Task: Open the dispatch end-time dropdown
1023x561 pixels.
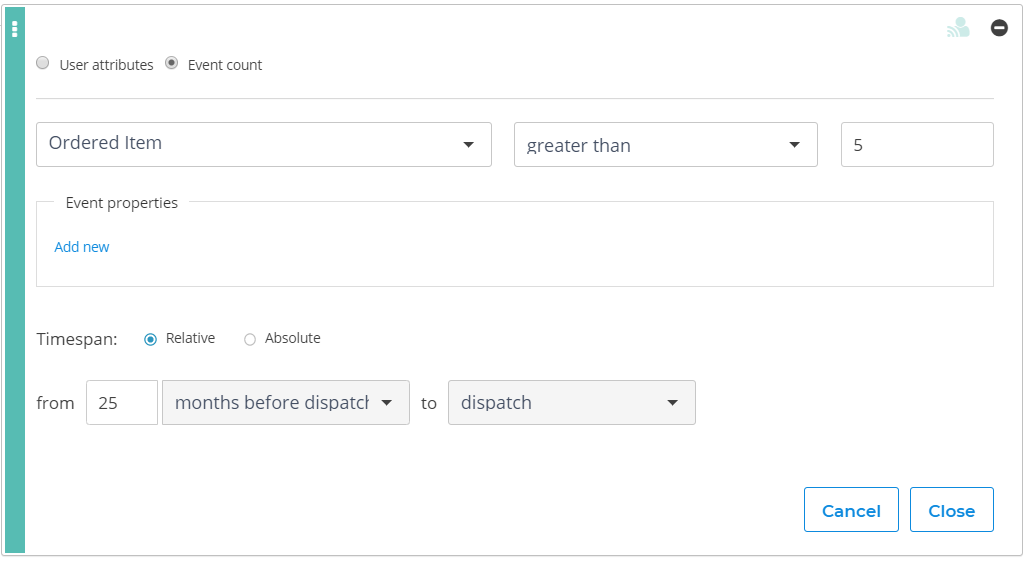Action: 572,402
